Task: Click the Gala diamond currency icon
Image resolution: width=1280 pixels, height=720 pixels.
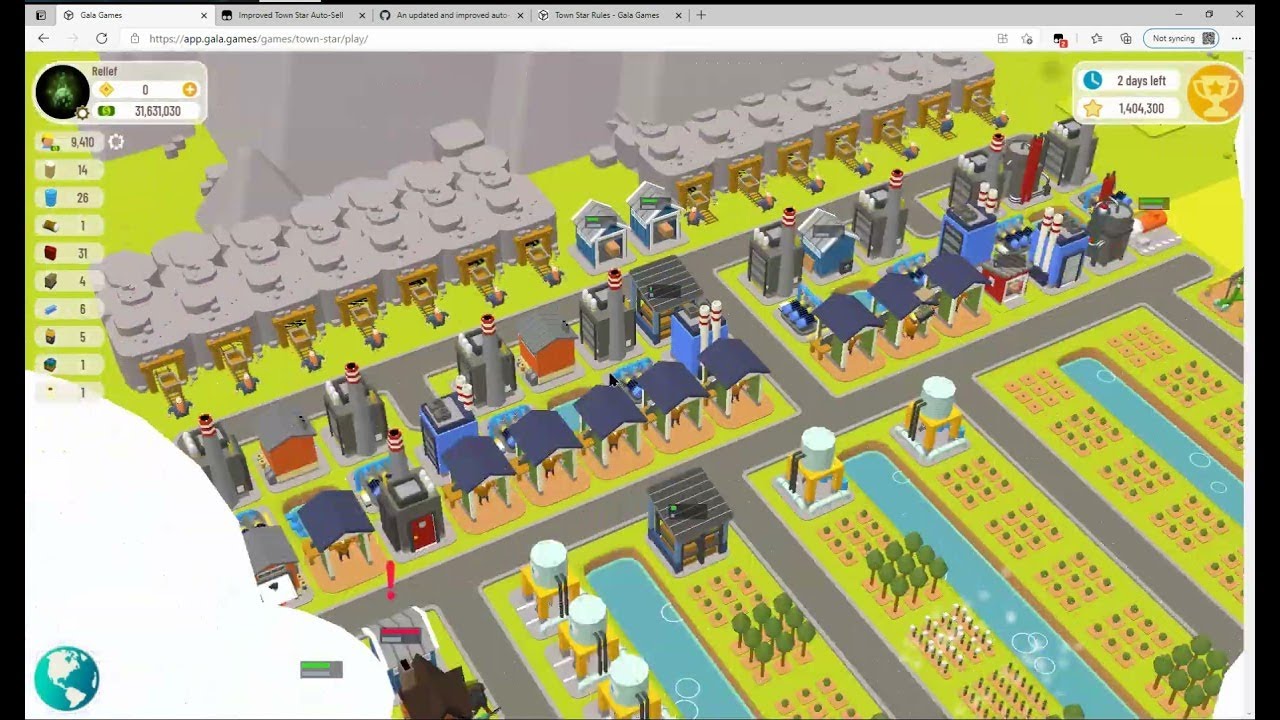Action: (x=106, y=90)
